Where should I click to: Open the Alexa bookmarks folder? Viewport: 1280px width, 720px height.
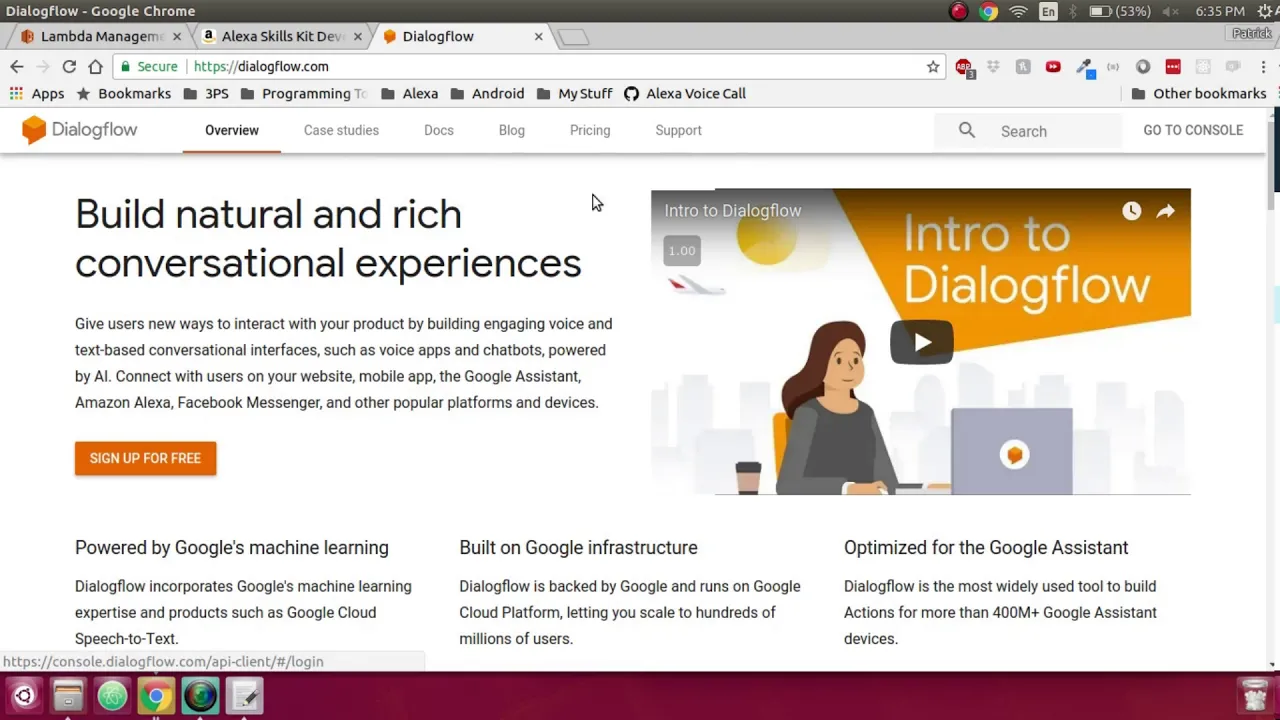pos(410,93)
